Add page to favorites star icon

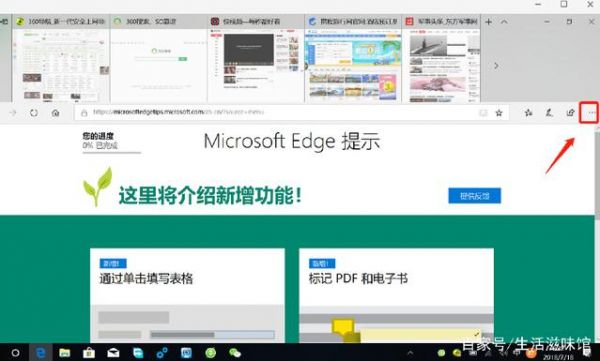click(499, 113)
